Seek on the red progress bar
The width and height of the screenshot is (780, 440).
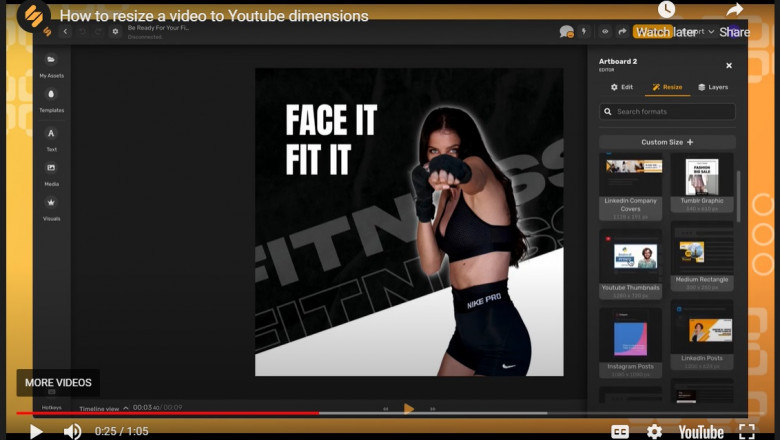(x=167, y=413)
